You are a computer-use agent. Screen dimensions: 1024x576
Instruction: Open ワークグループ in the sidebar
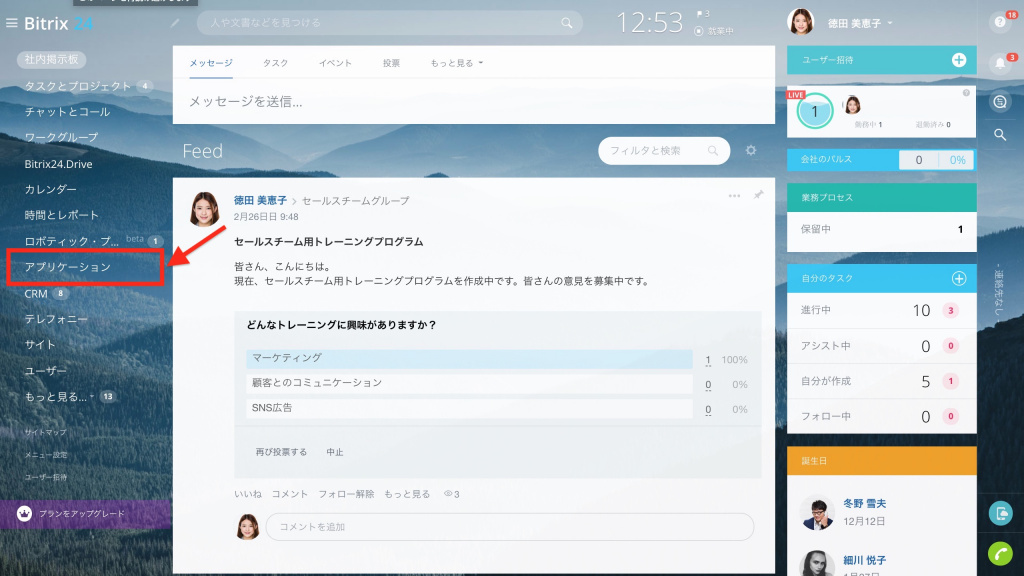[x=61, y=137]
